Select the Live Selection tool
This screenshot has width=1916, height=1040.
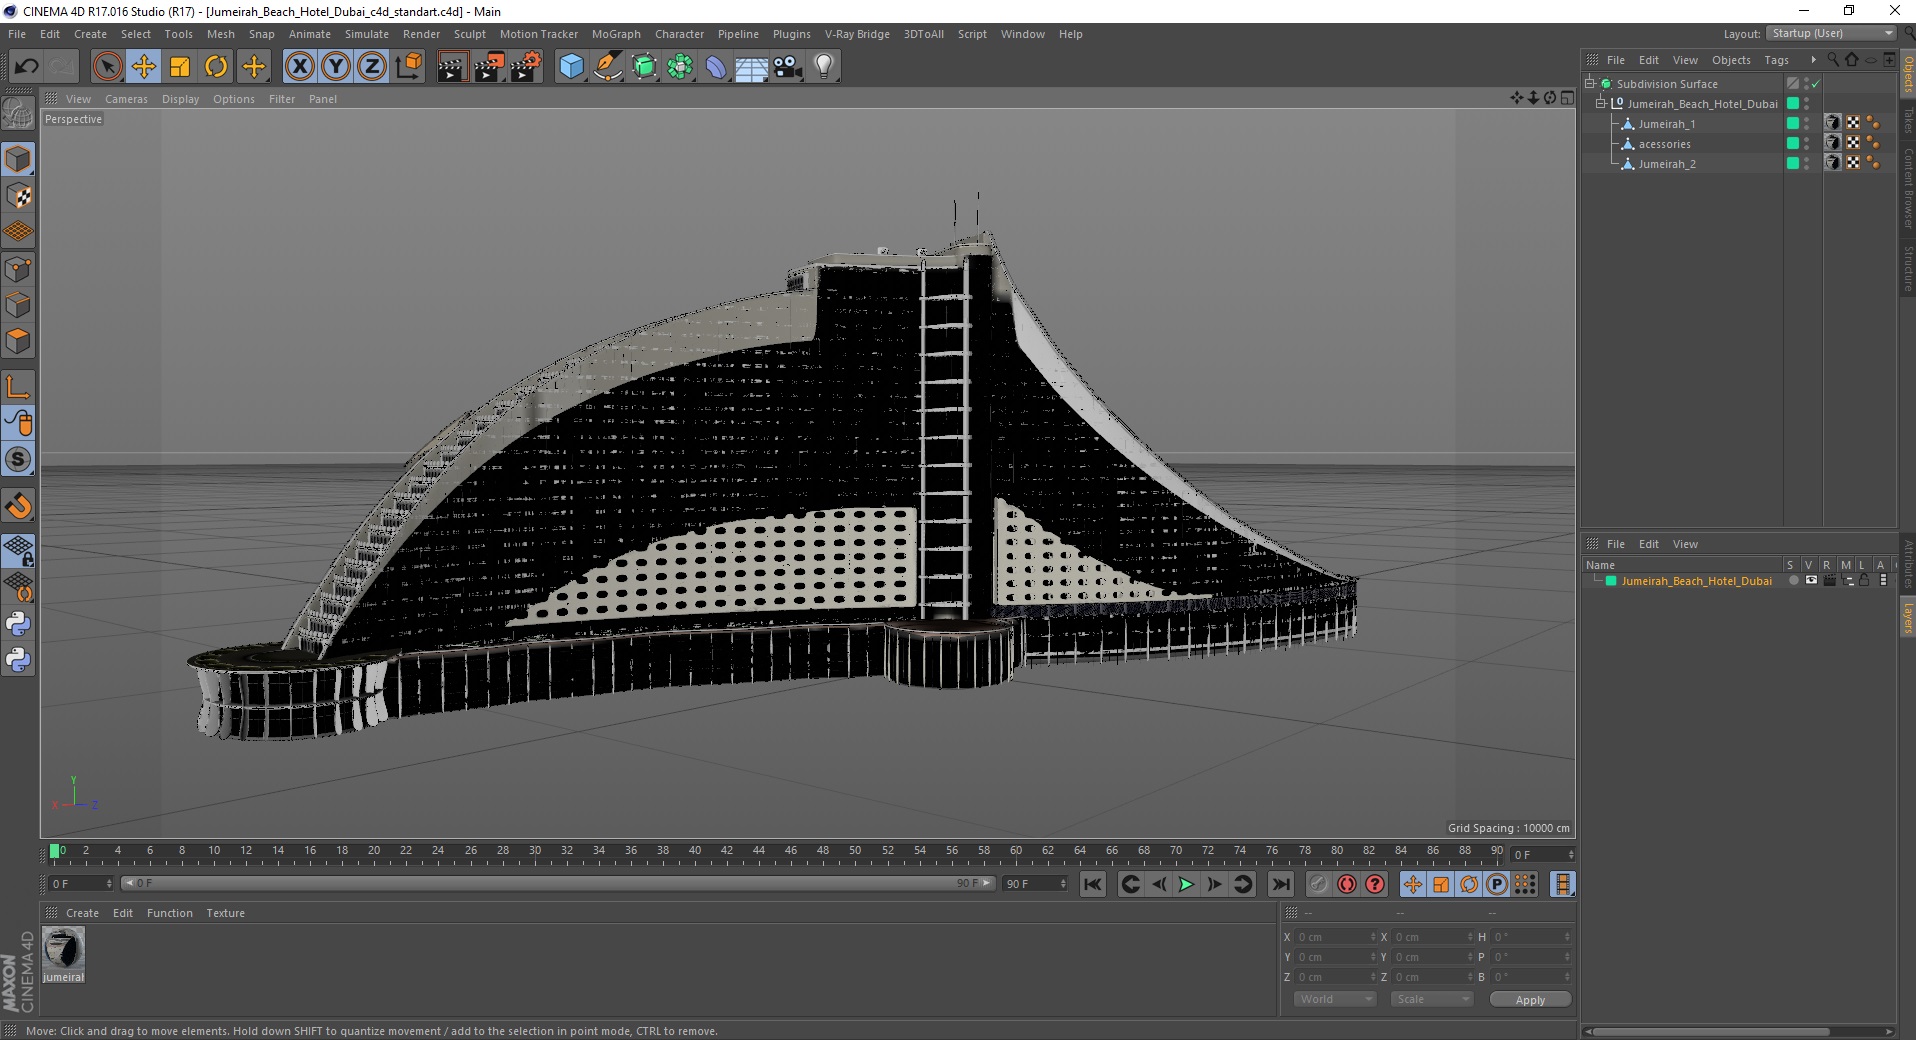(107, 67)
